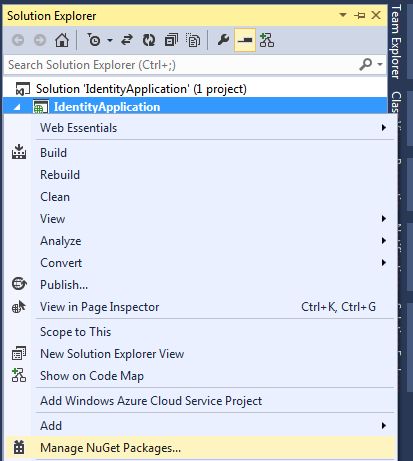Open Solution Explorer window position dropdown
Viewport: 413px width, 461px height.
click(342, 15)
